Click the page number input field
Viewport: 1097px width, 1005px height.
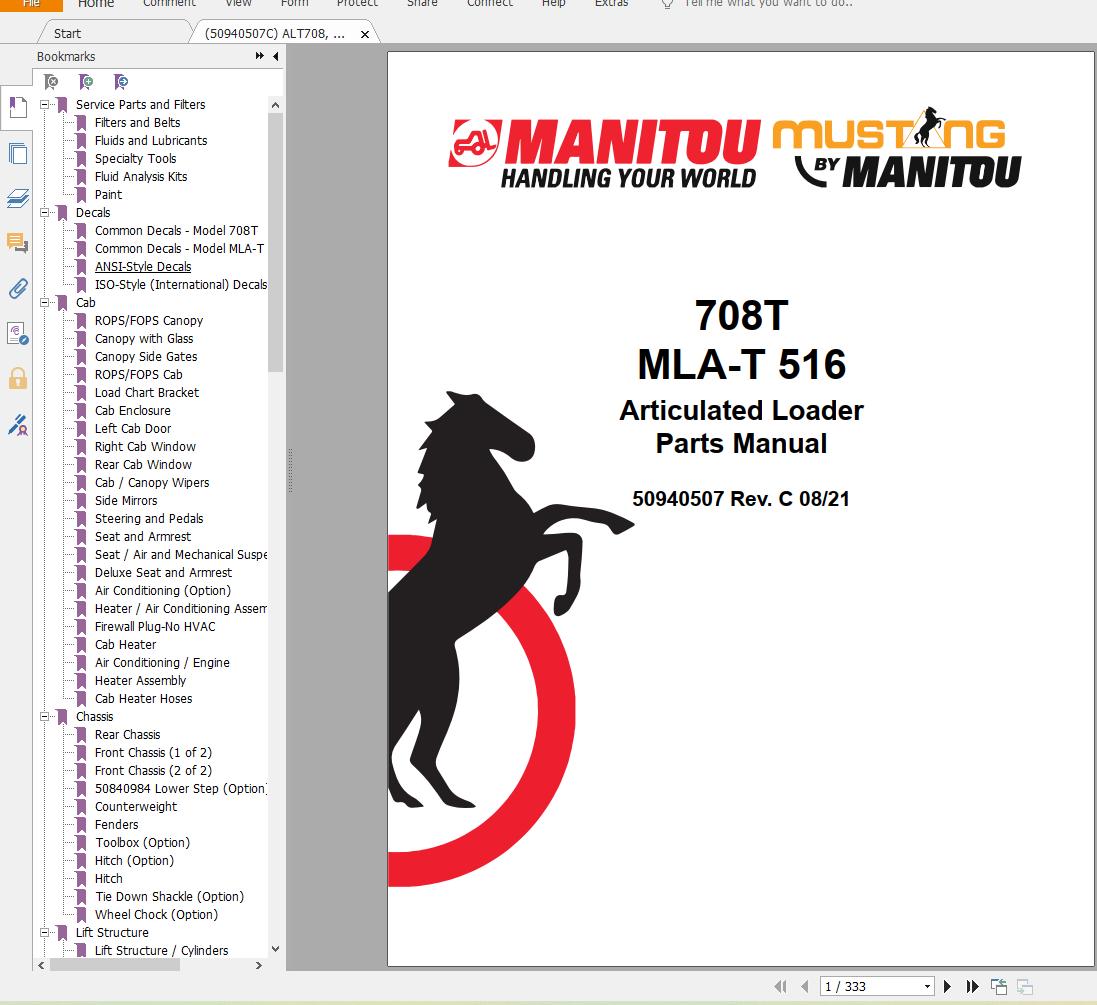pyautogui.click(x=871, y=987)
